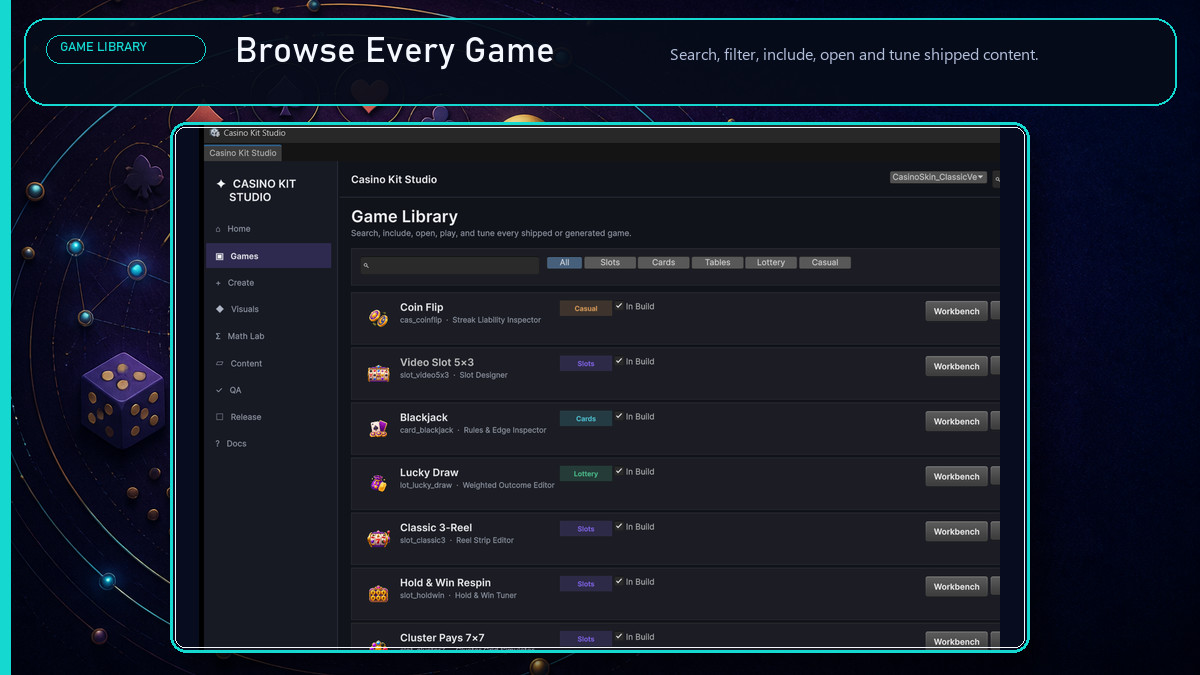The width and height of the screenshot is (1200, 675).
Task: Open Docs in the sidebar
Action: pyautogui.click(x=268, y=443)
